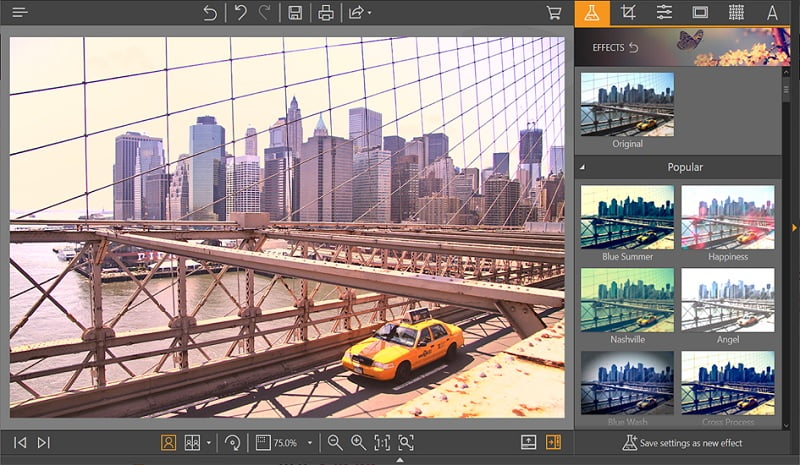This screenshot has height=465, width=800.
Task: Save the photo with the floppy disk icon
Action: pos(295,13)
